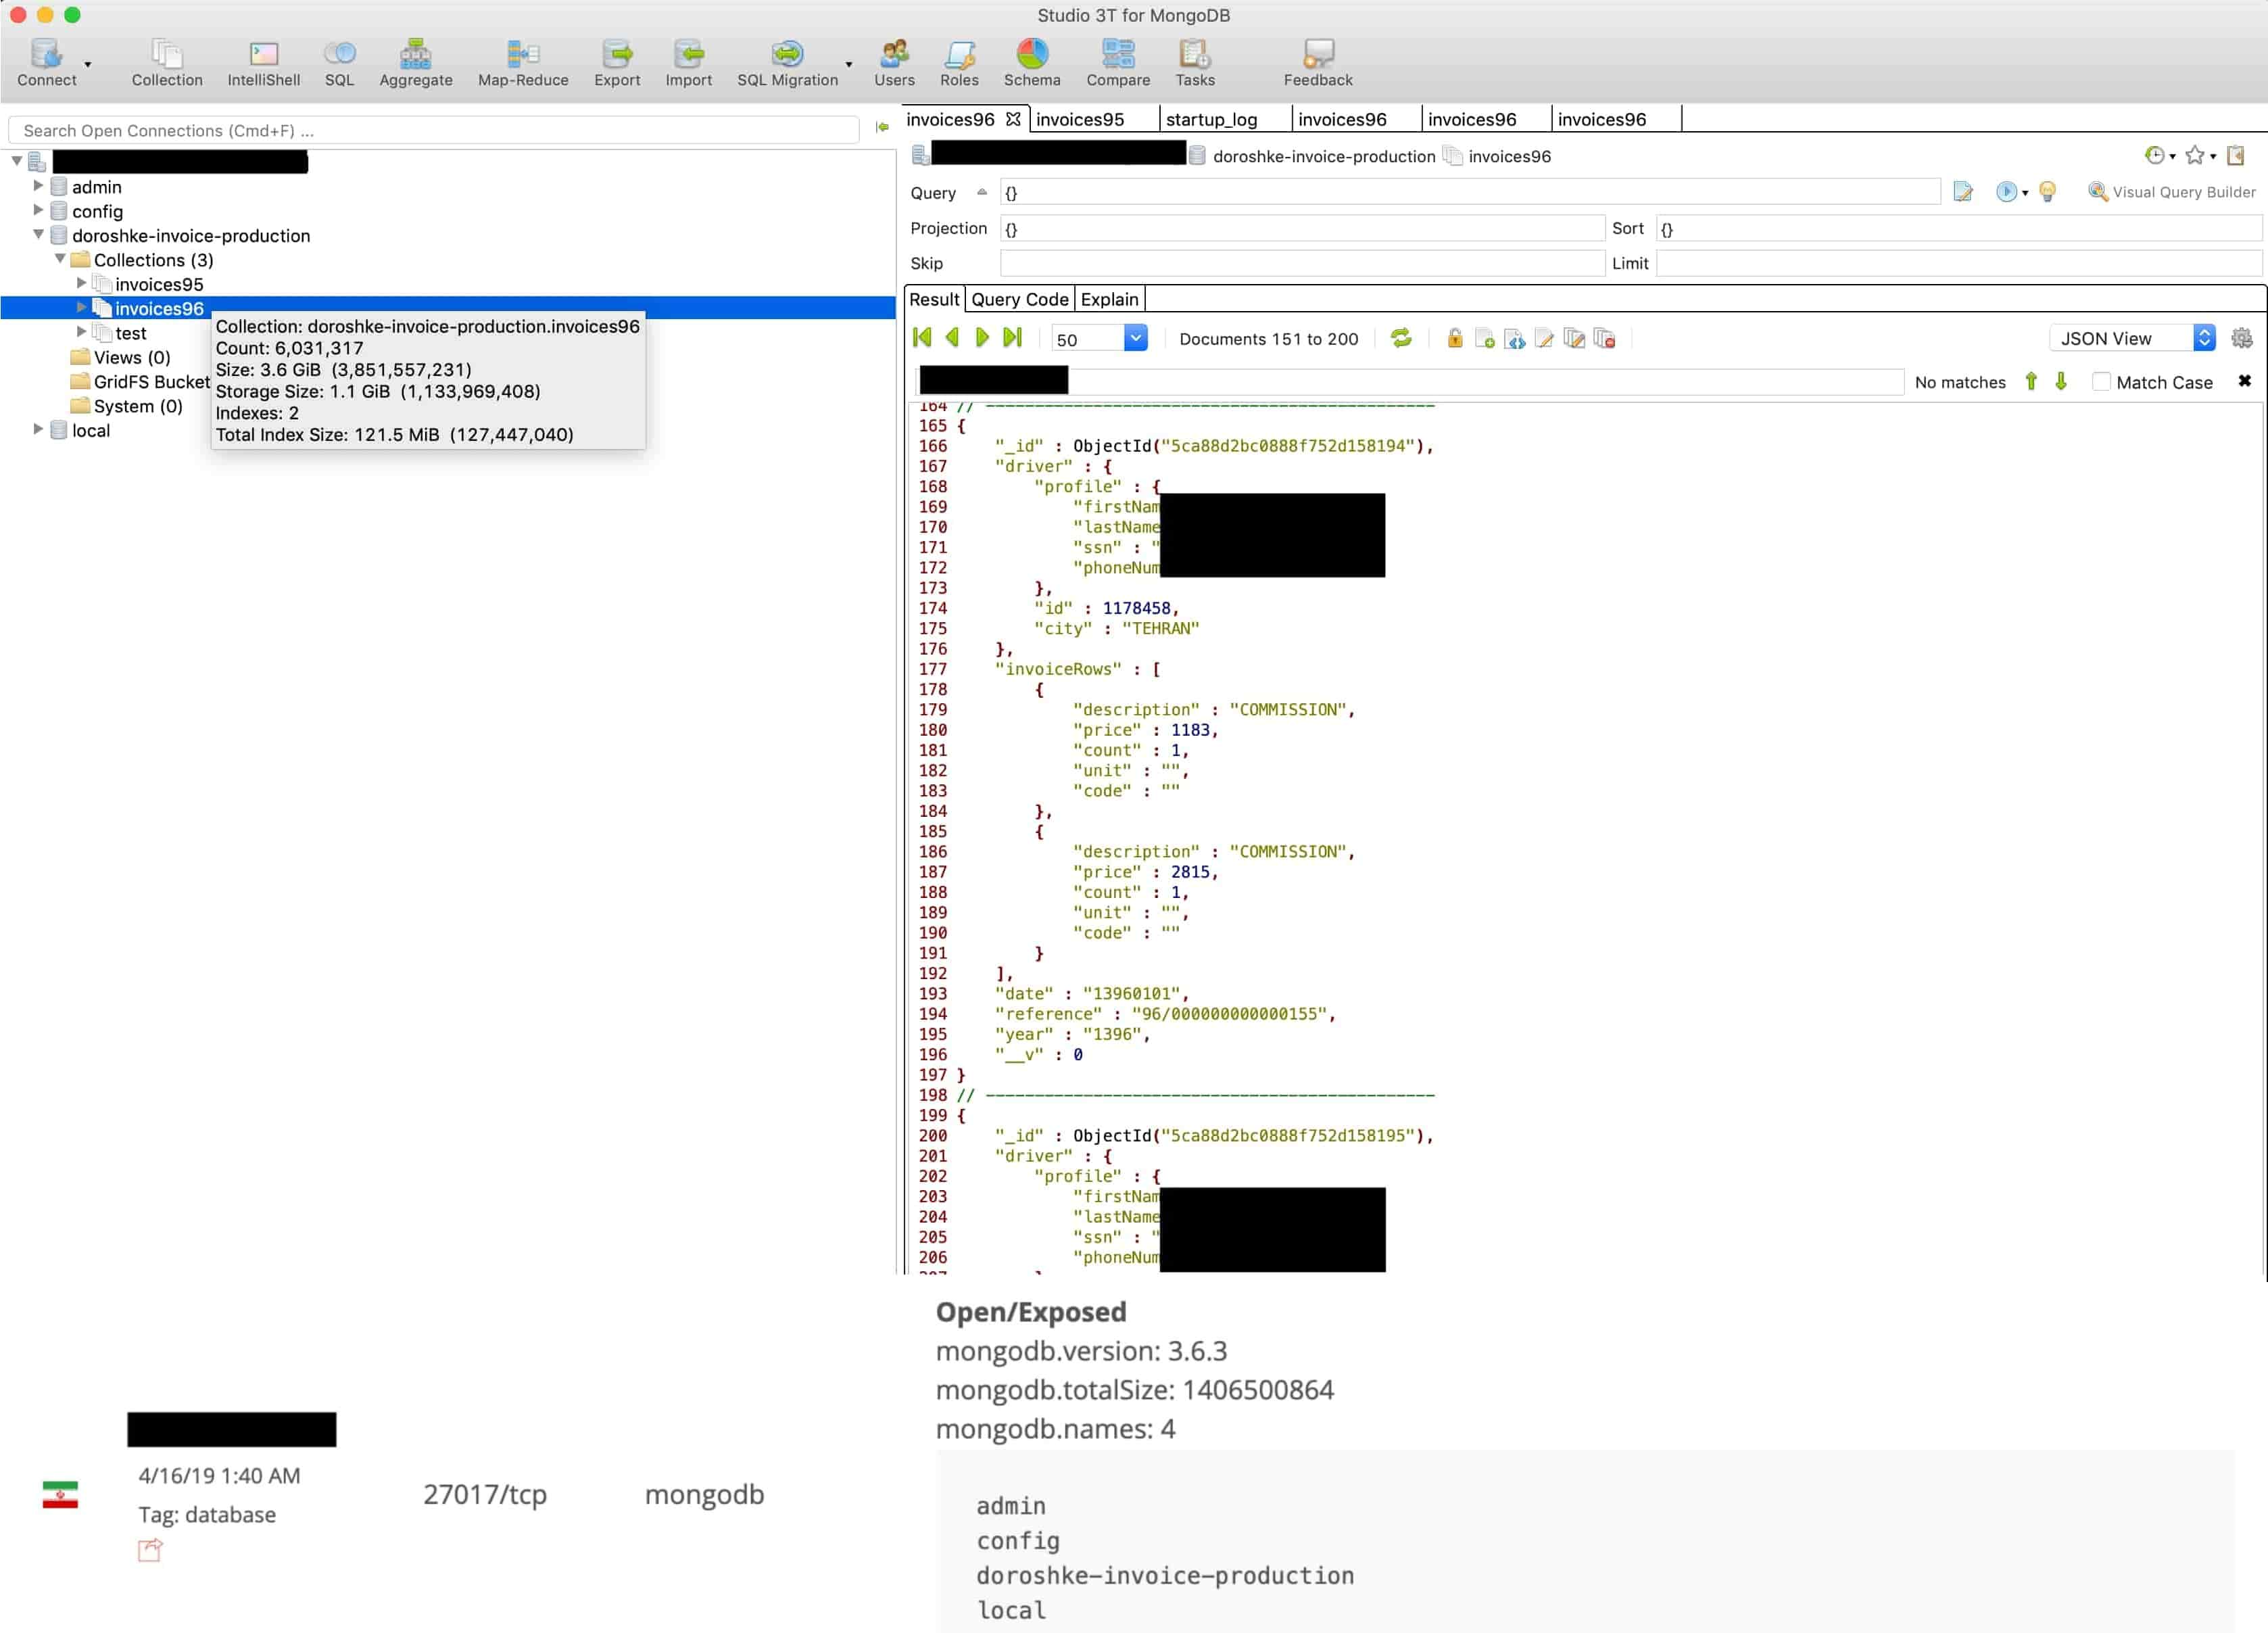Open the Query Code tab
Image resolution: width=2268 pixels, height=1633 pixels.
pos(1019,299)
